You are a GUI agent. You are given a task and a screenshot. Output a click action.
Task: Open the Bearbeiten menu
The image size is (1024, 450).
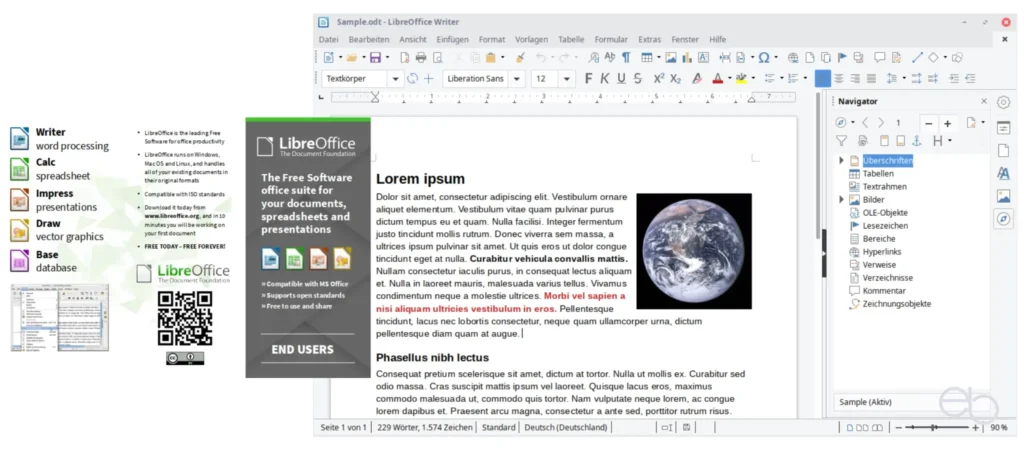pos(368,39)
